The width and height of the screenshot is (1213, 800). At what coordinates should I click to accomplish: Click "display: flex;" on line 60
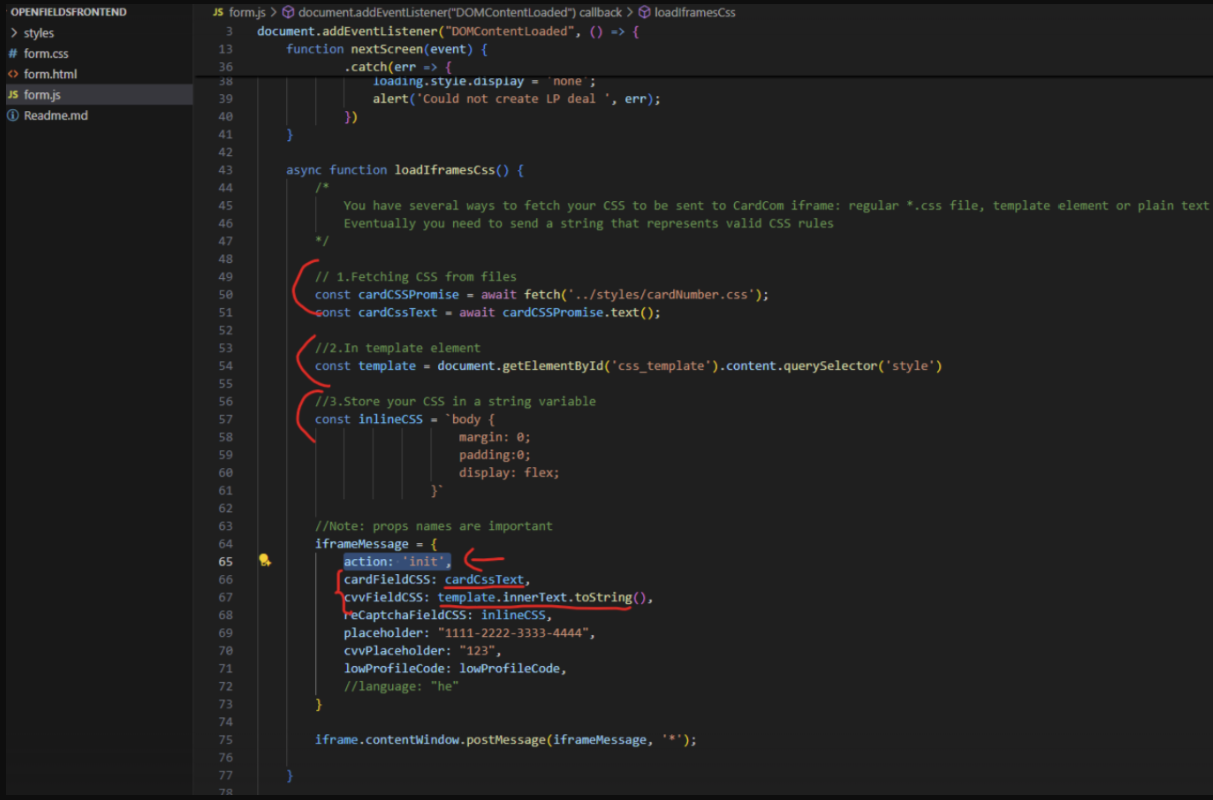point(509,472)
